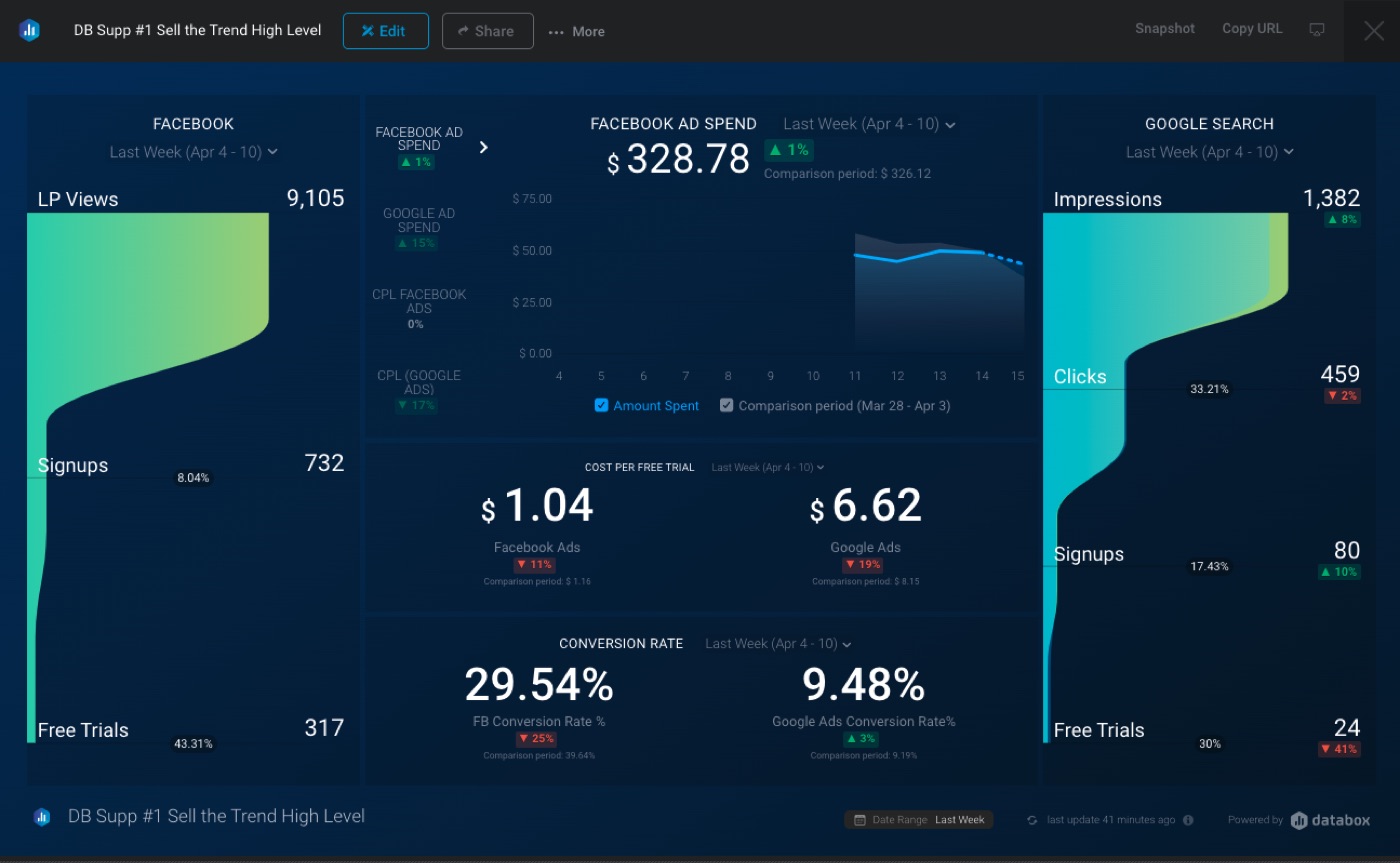
Task: Open the Google Search date range dropdown
Action: click(1210, 152)
